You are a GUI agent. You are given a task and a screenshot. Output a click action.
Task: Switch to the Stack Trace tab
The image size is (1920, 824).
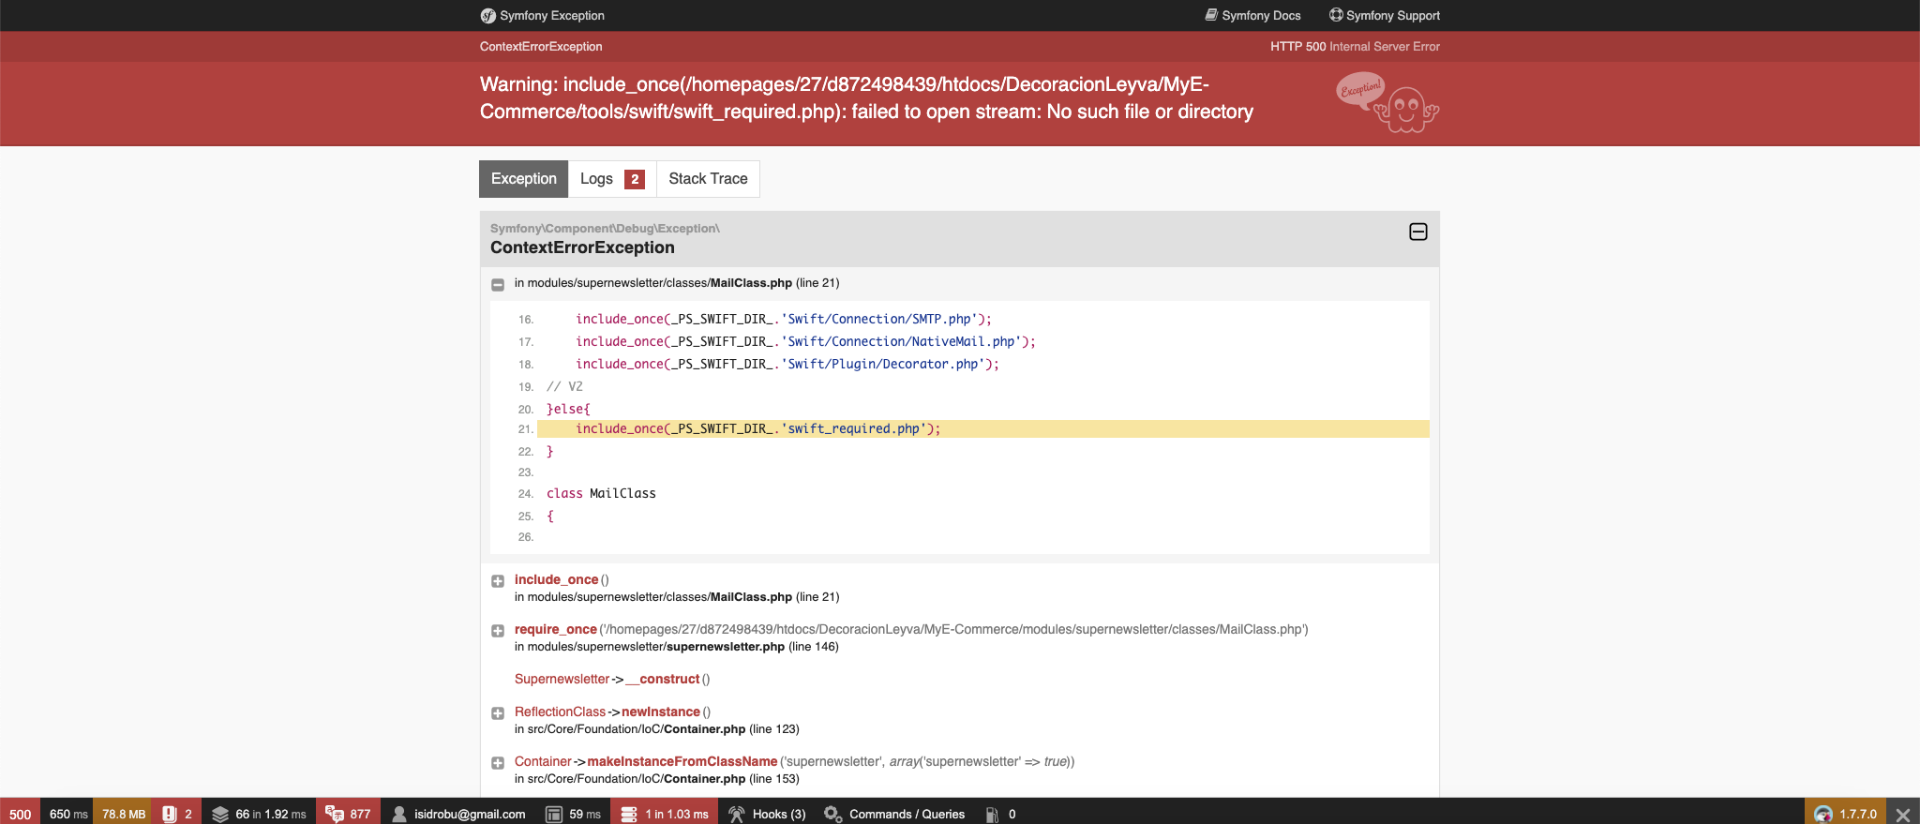coord(708,179)
